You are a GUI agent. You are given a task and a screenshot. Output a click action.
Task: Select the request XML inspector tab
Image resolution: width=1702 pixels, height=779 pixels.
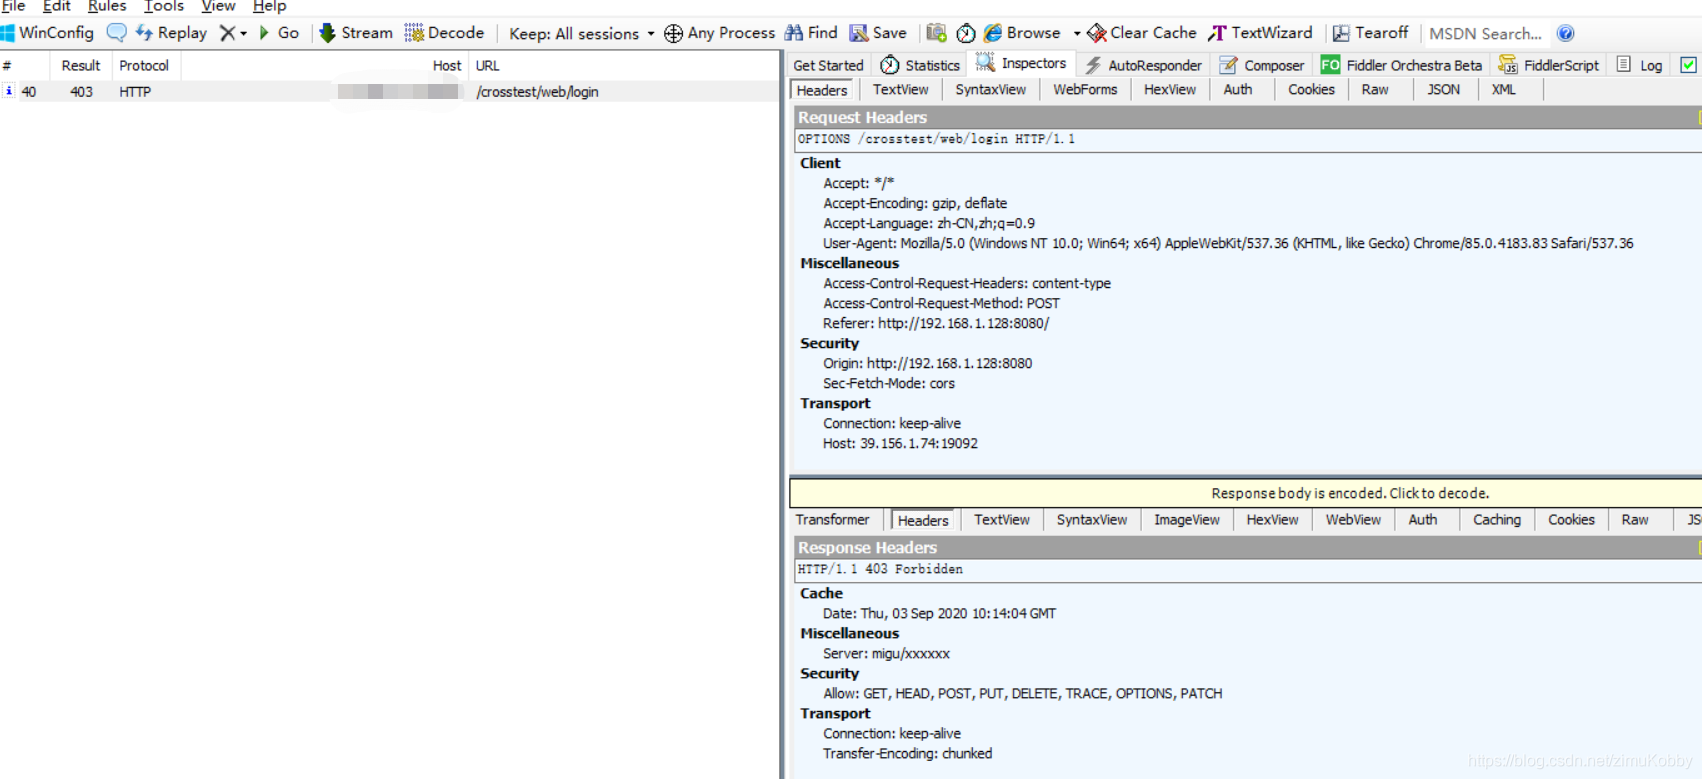(1503, 90)
